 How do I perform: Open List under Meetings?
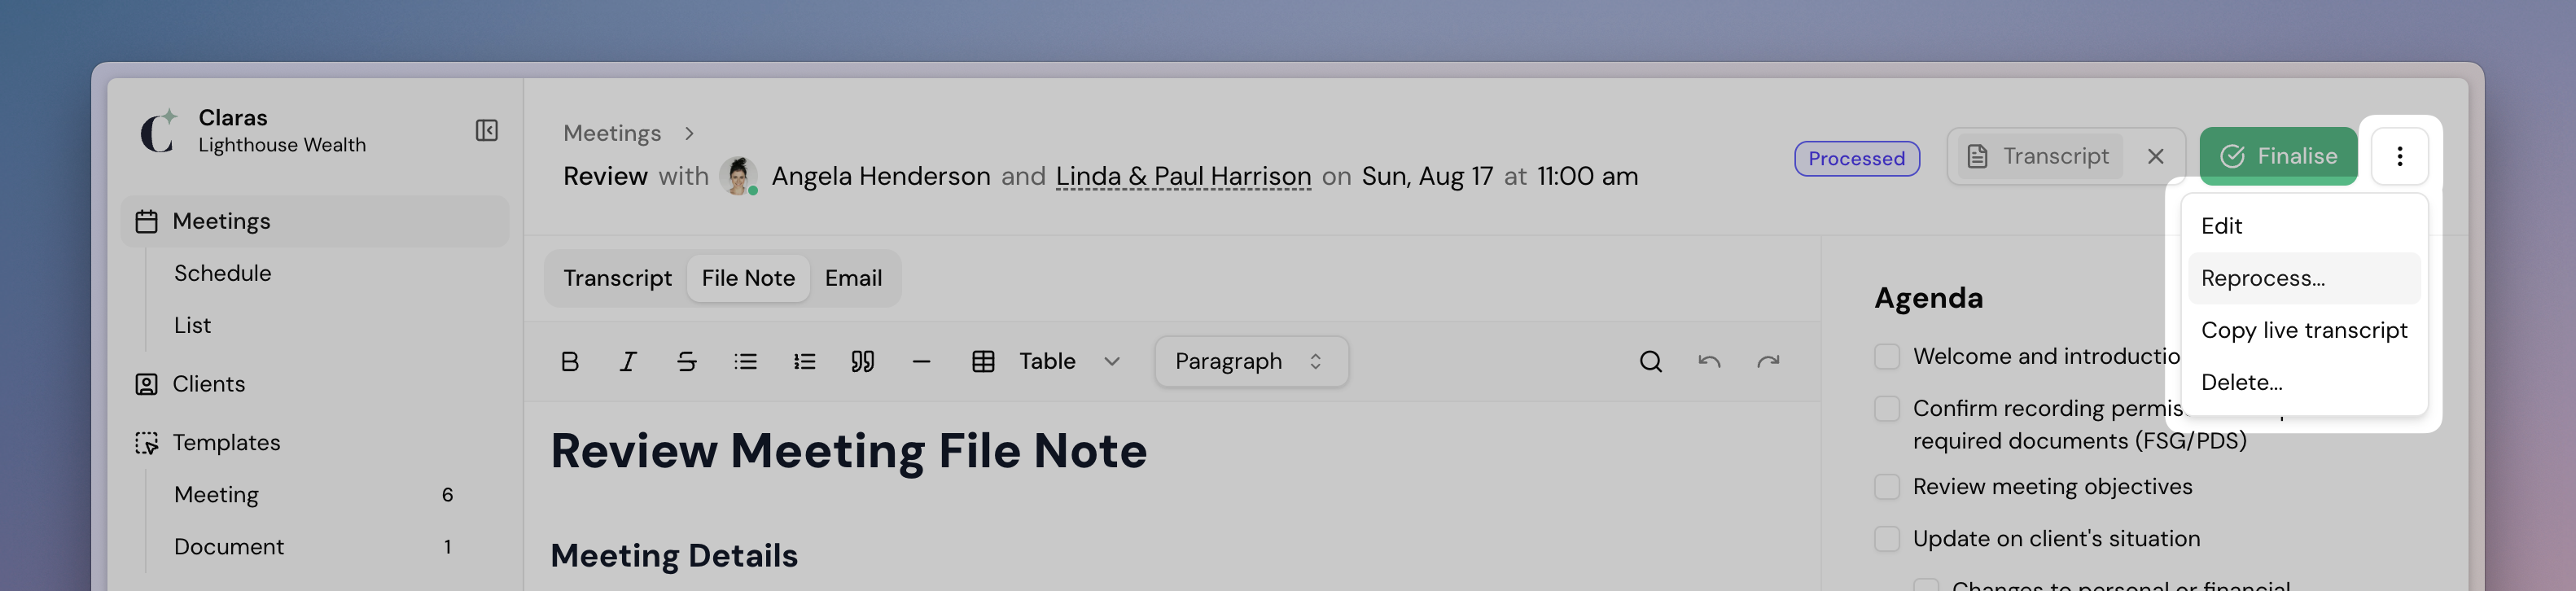(192, 325)
